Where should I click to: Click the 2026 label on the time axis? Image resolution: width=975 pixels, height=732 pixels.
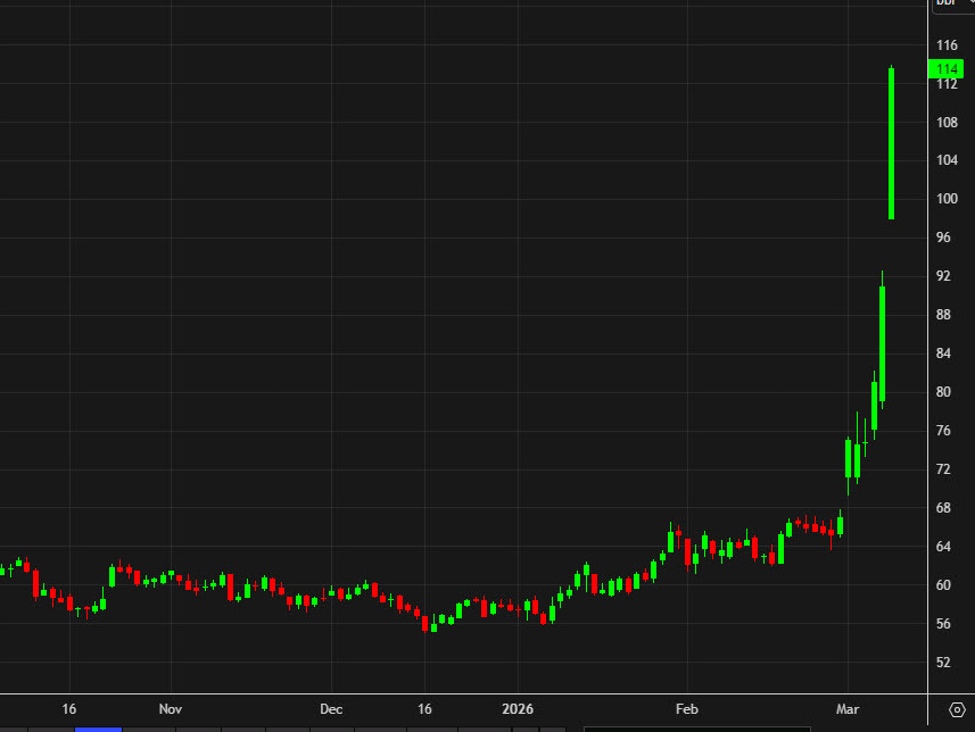click(x=519, y=709)
